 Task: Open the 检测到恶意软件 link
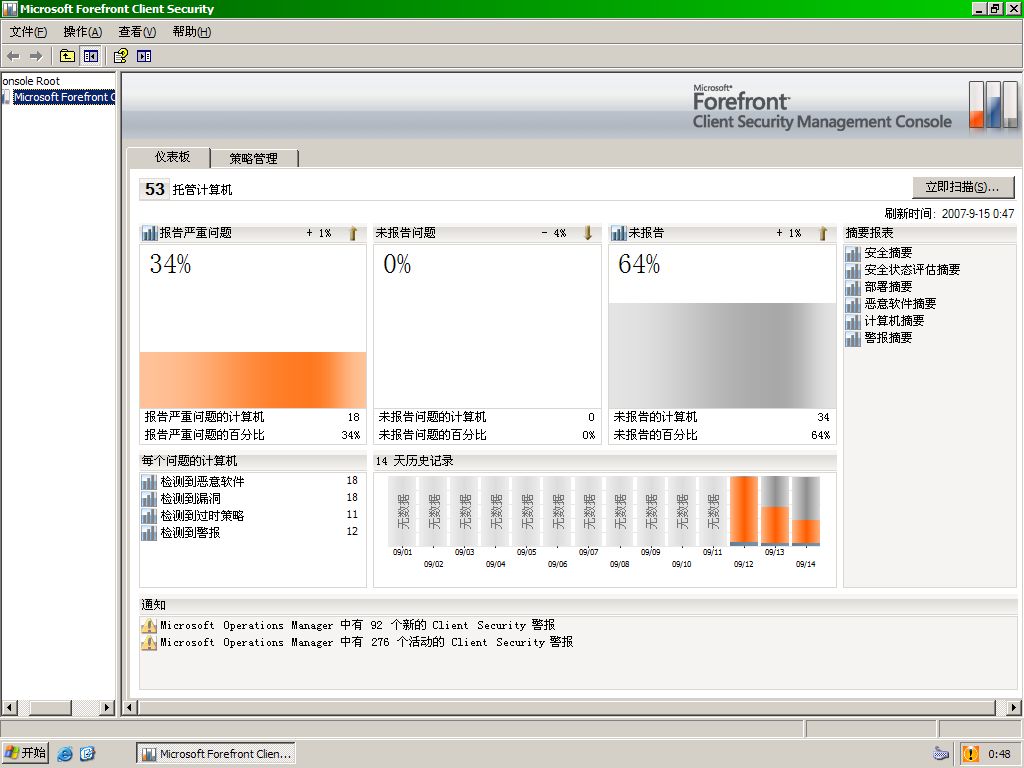coord(202,482)
